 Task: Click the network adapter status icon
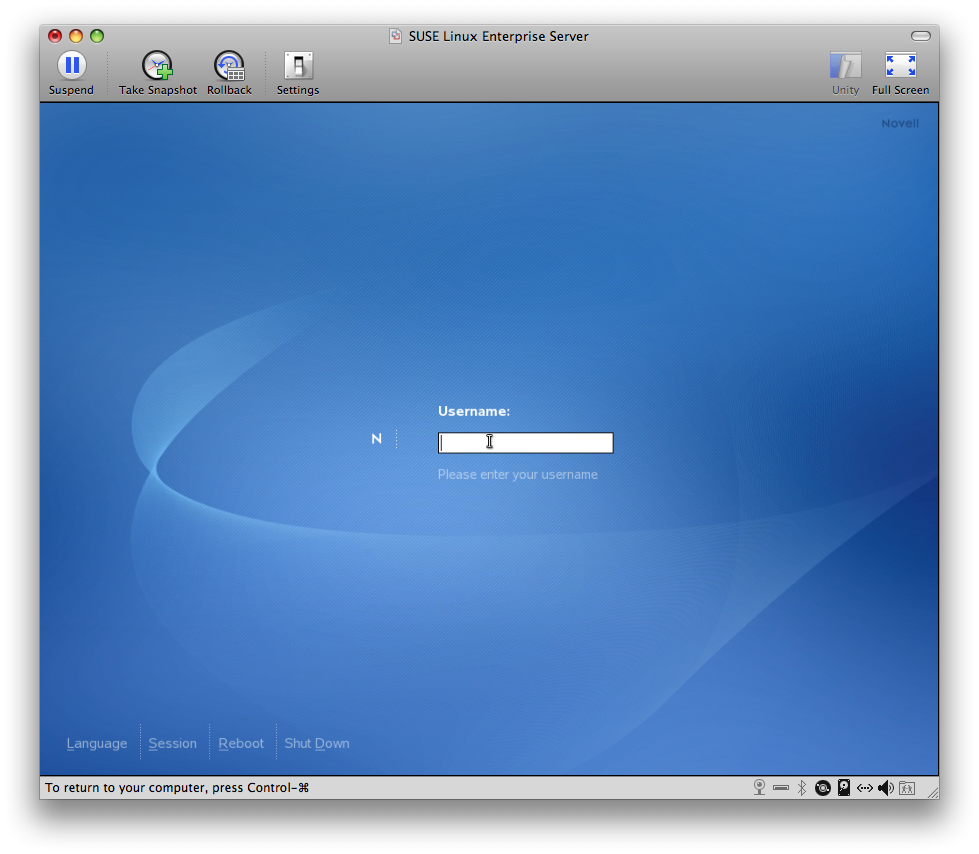(865, 788)
